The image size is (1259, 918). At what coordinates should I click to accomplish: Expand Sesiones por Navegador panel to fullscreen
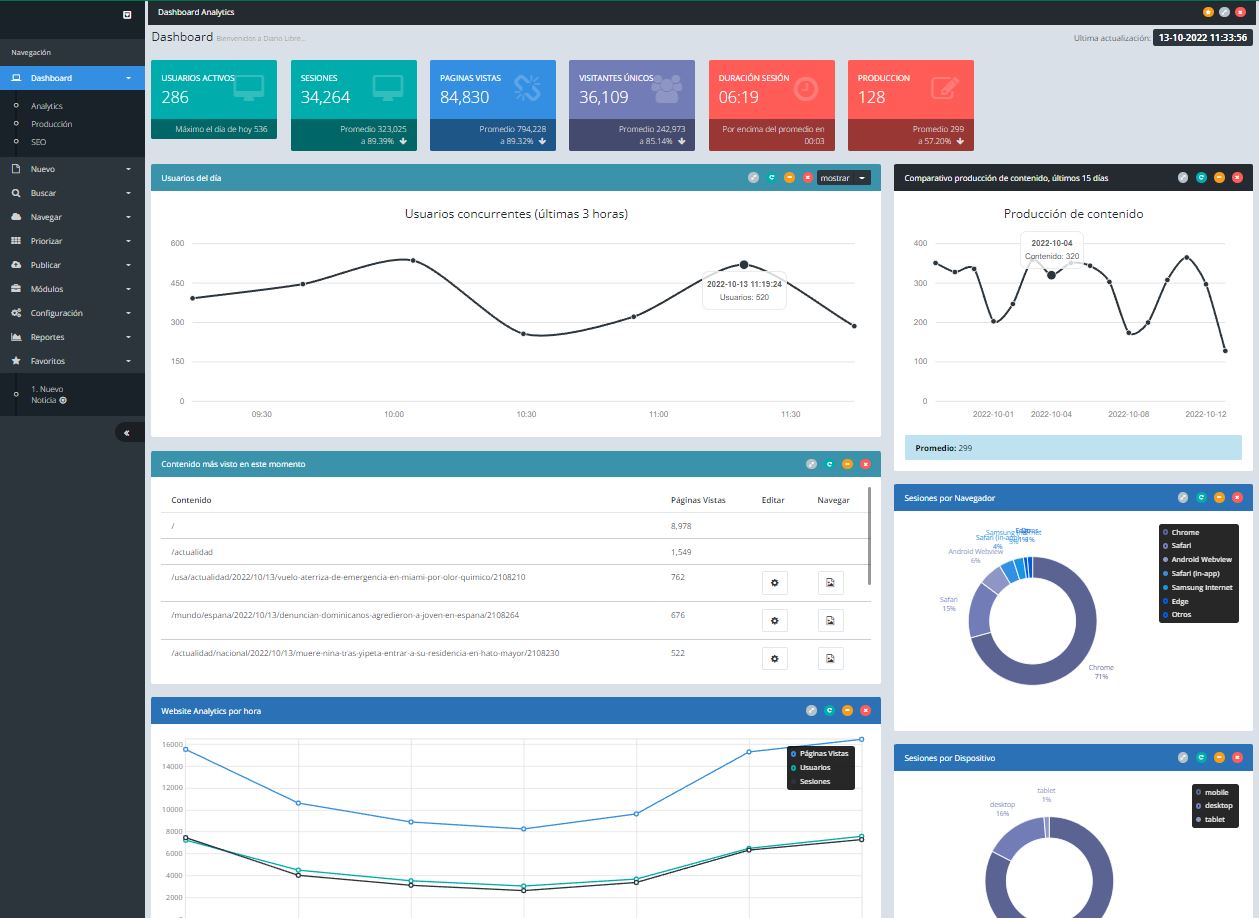tap(1183, 498)
